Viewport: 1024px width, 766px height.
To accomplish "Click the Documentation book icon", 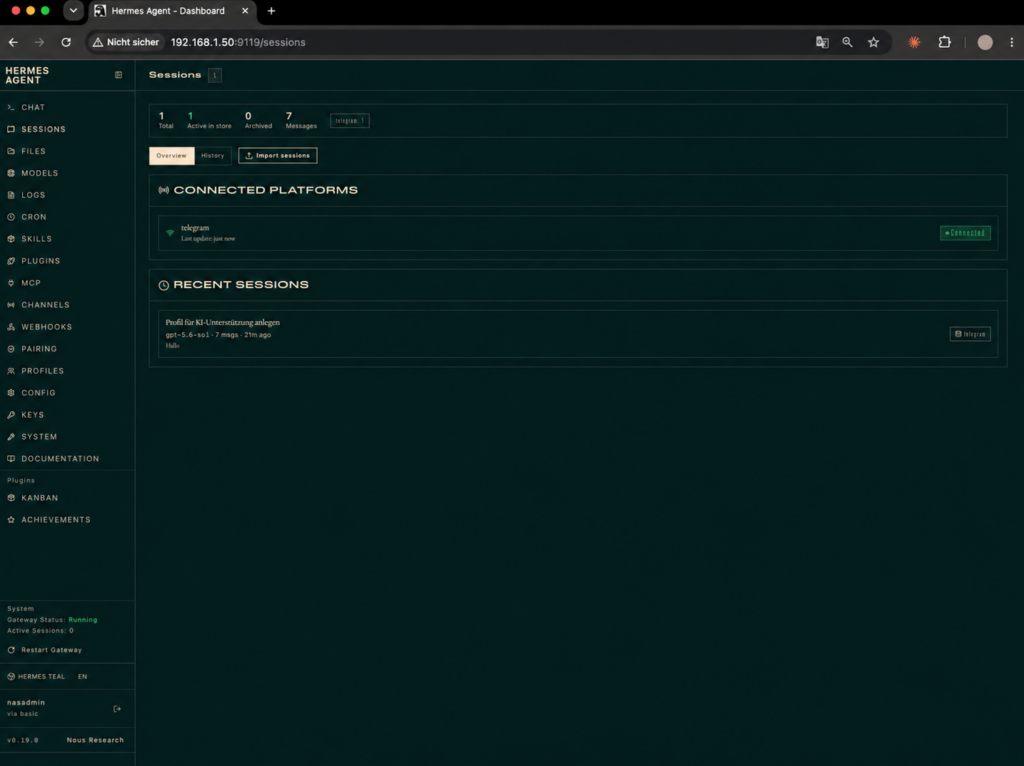I will [x=11, y=458].
